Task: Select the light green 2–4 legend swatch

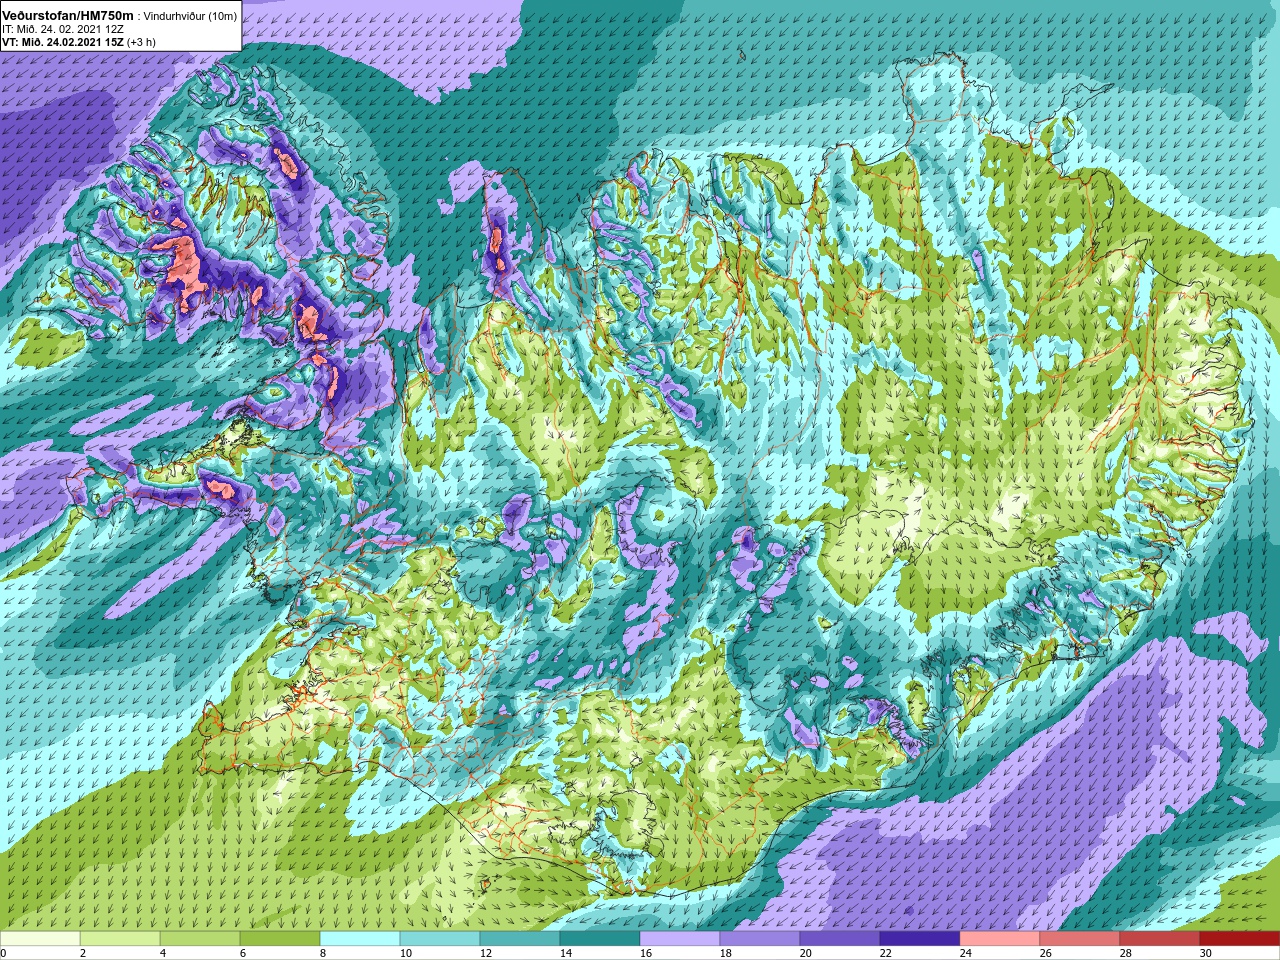Action: click(120, 939)
